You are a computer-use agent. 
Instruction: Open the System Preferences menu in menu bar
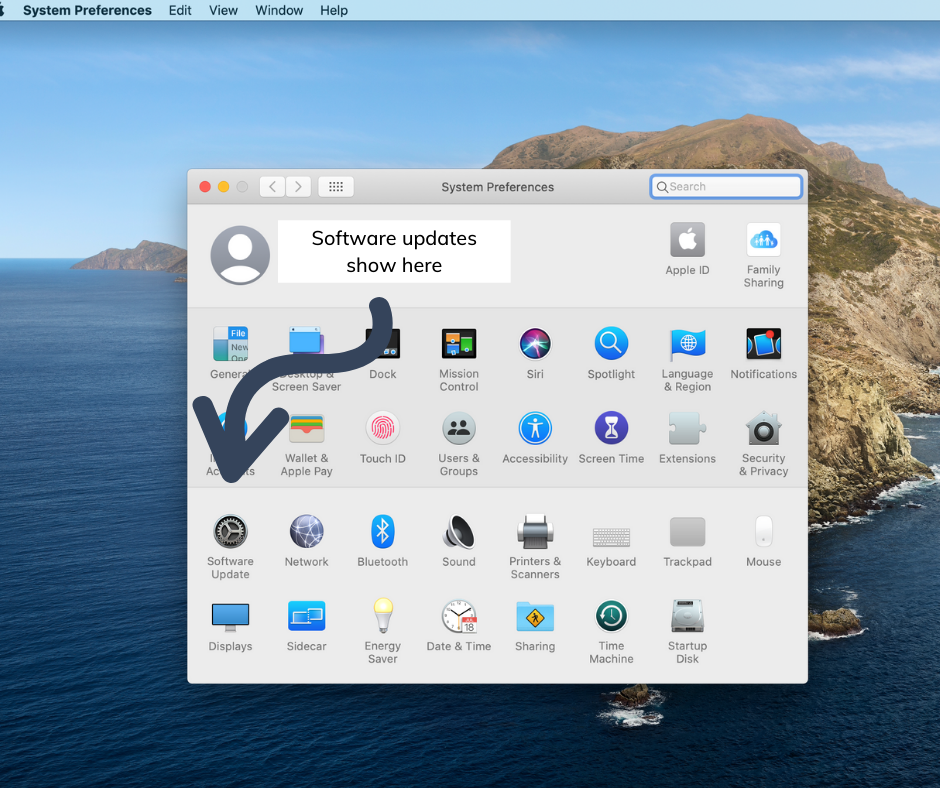pos(87,10)
